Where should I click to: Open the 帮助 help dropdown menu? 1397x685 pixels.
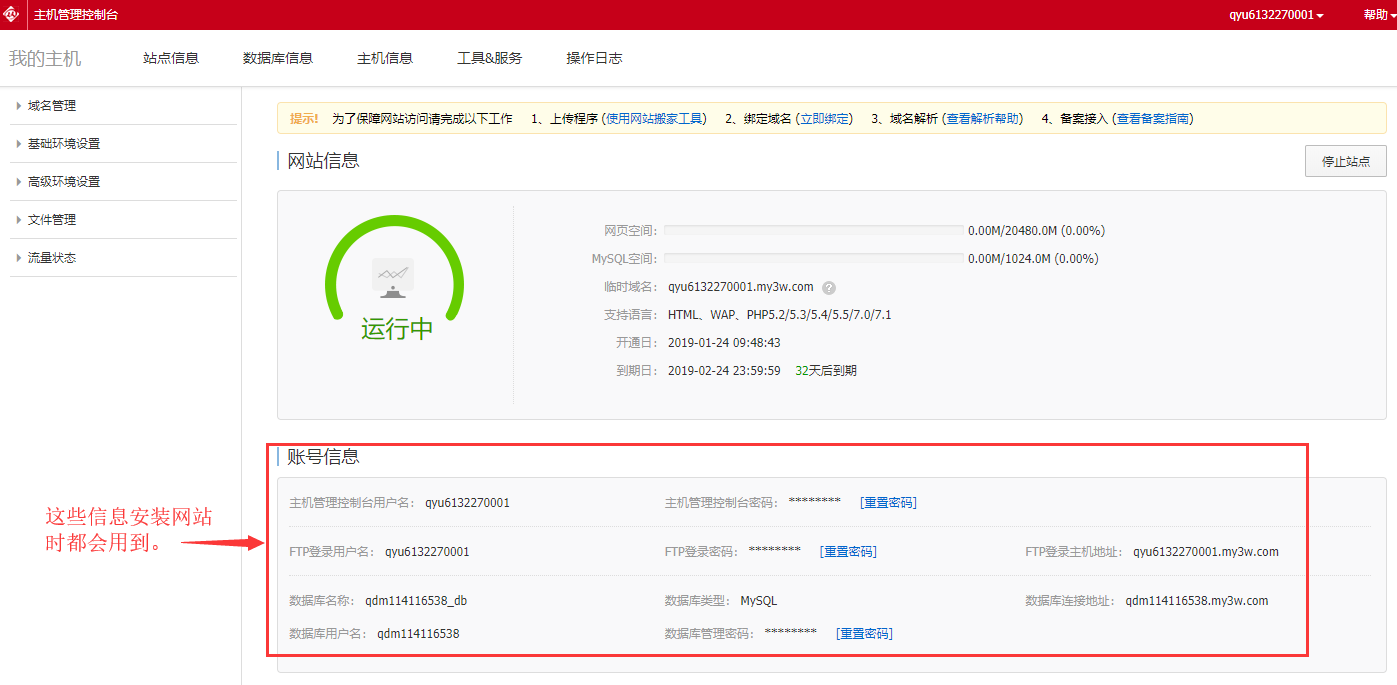pyautogui.click(x=1378, y=15)
